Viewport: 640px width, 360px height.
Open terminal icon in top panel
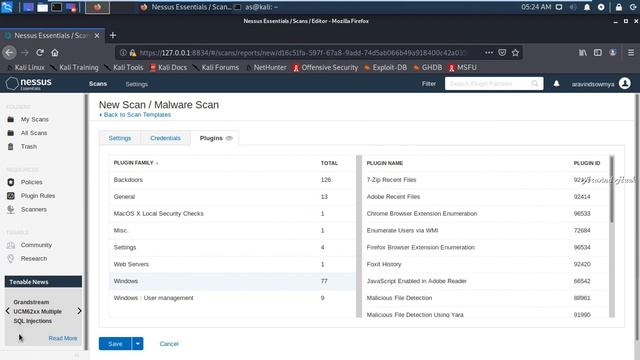pyautogui.click(x=57, y=7)
